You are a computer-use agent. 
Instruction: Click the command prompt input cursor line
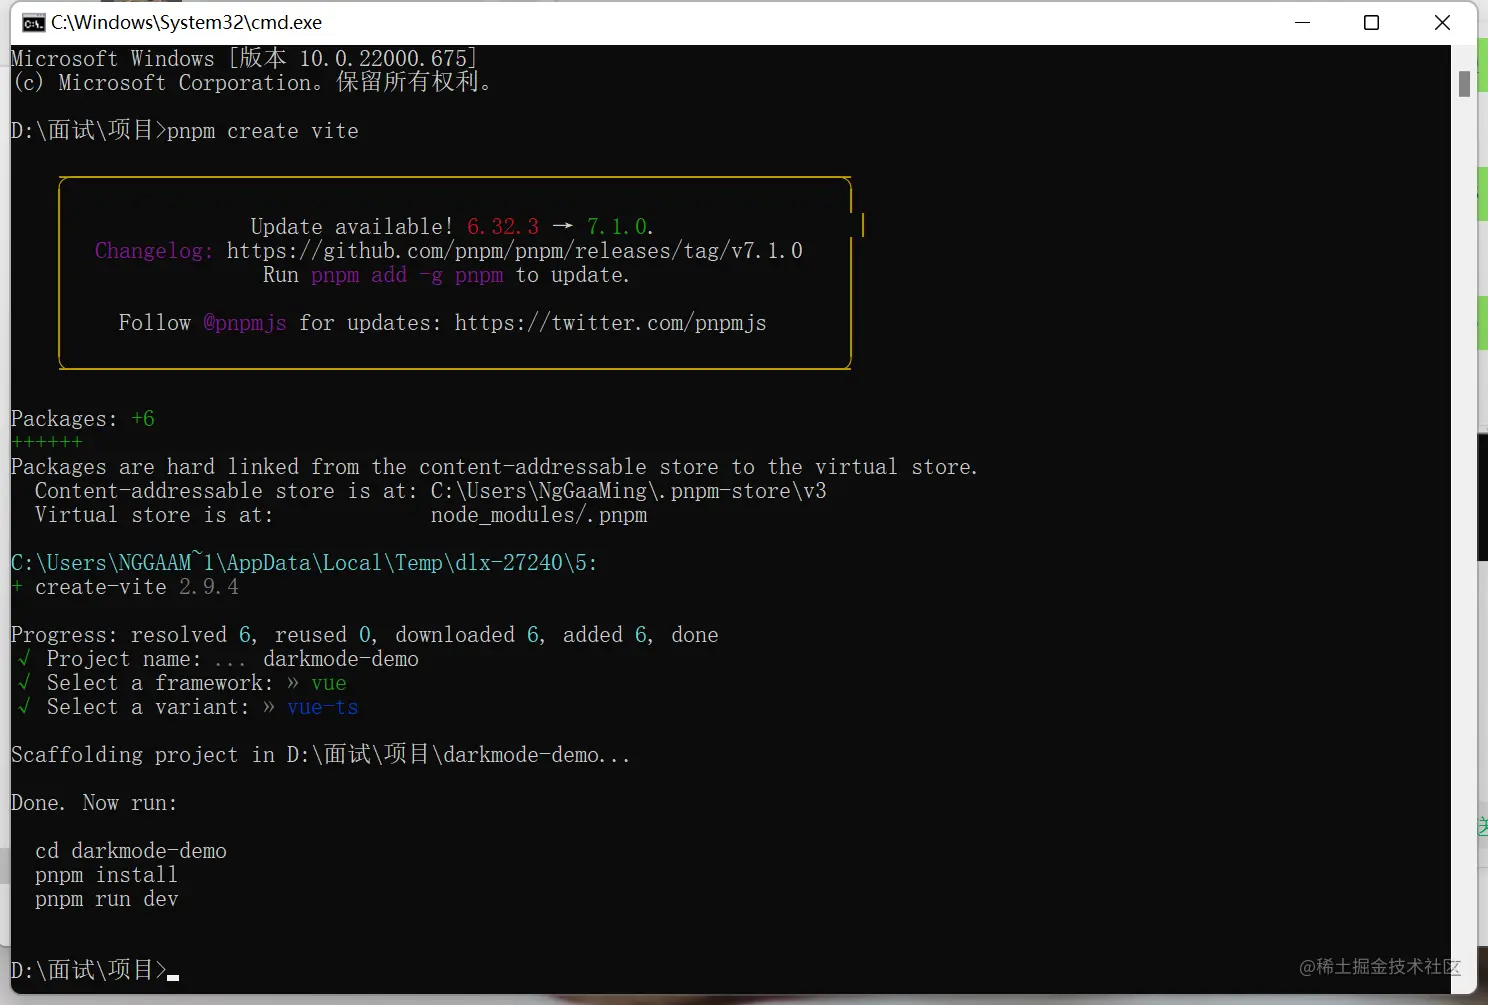pyautogui.click(x=95, y=970)
